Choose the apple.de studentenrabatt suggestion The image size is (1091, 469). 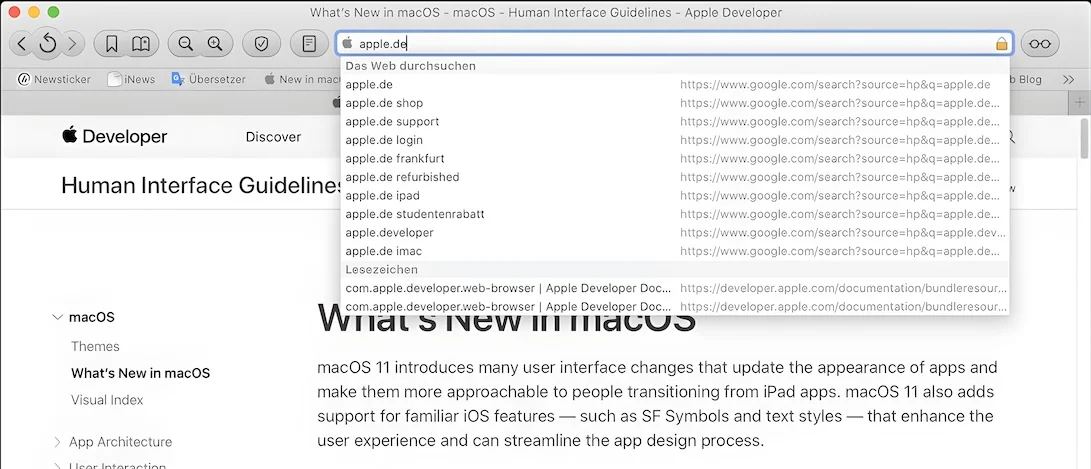click(675, 214)
